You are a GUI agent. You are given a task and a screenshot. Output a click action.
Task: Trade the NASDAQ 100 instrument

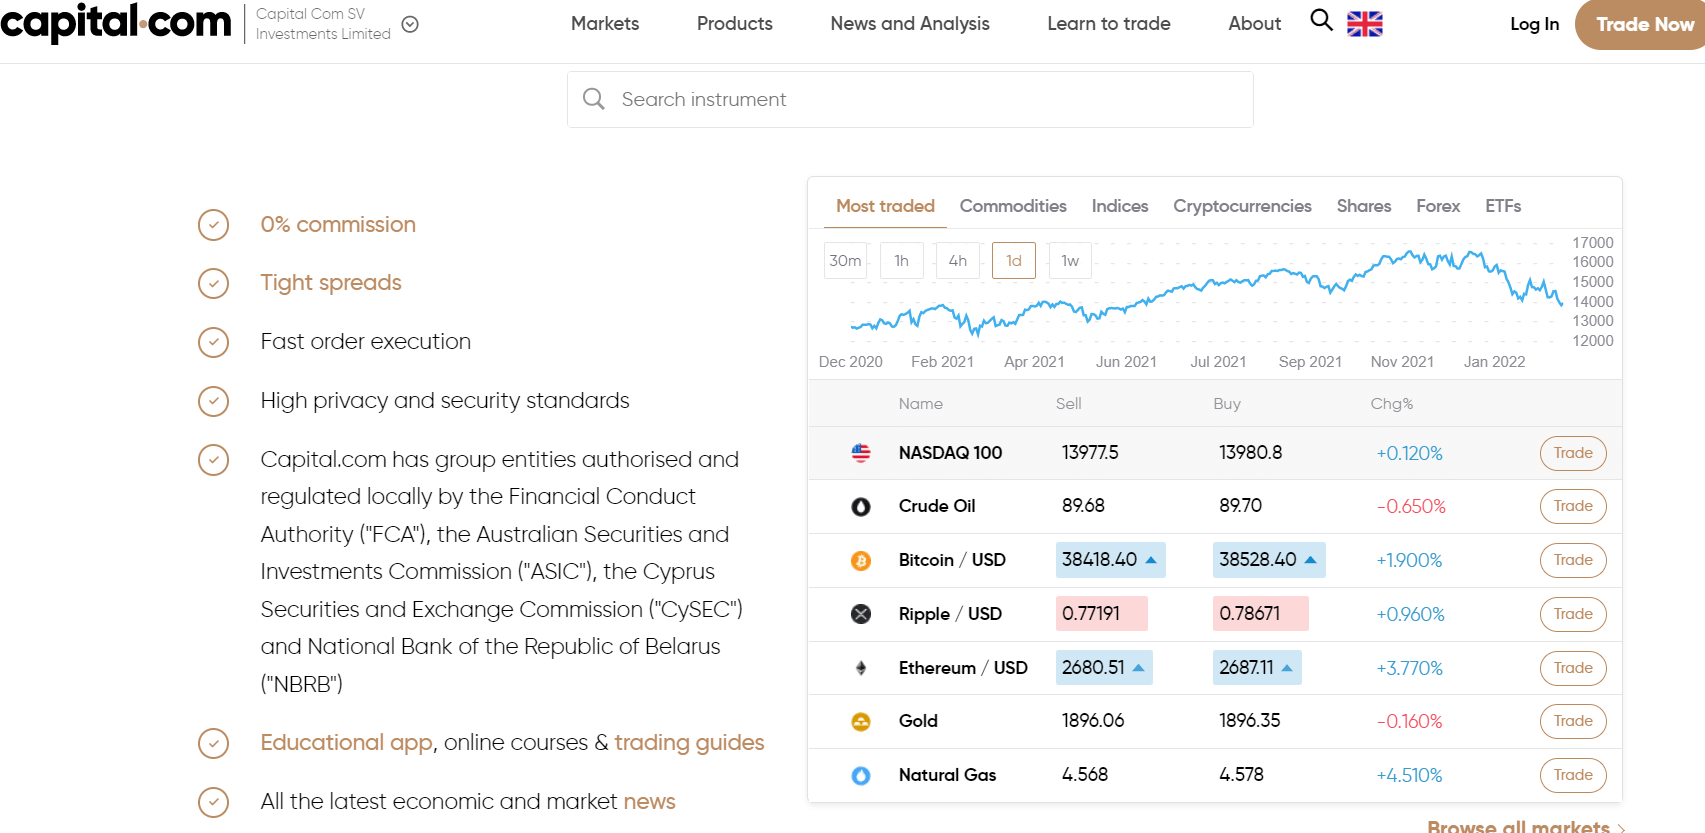click(1573, 453)
